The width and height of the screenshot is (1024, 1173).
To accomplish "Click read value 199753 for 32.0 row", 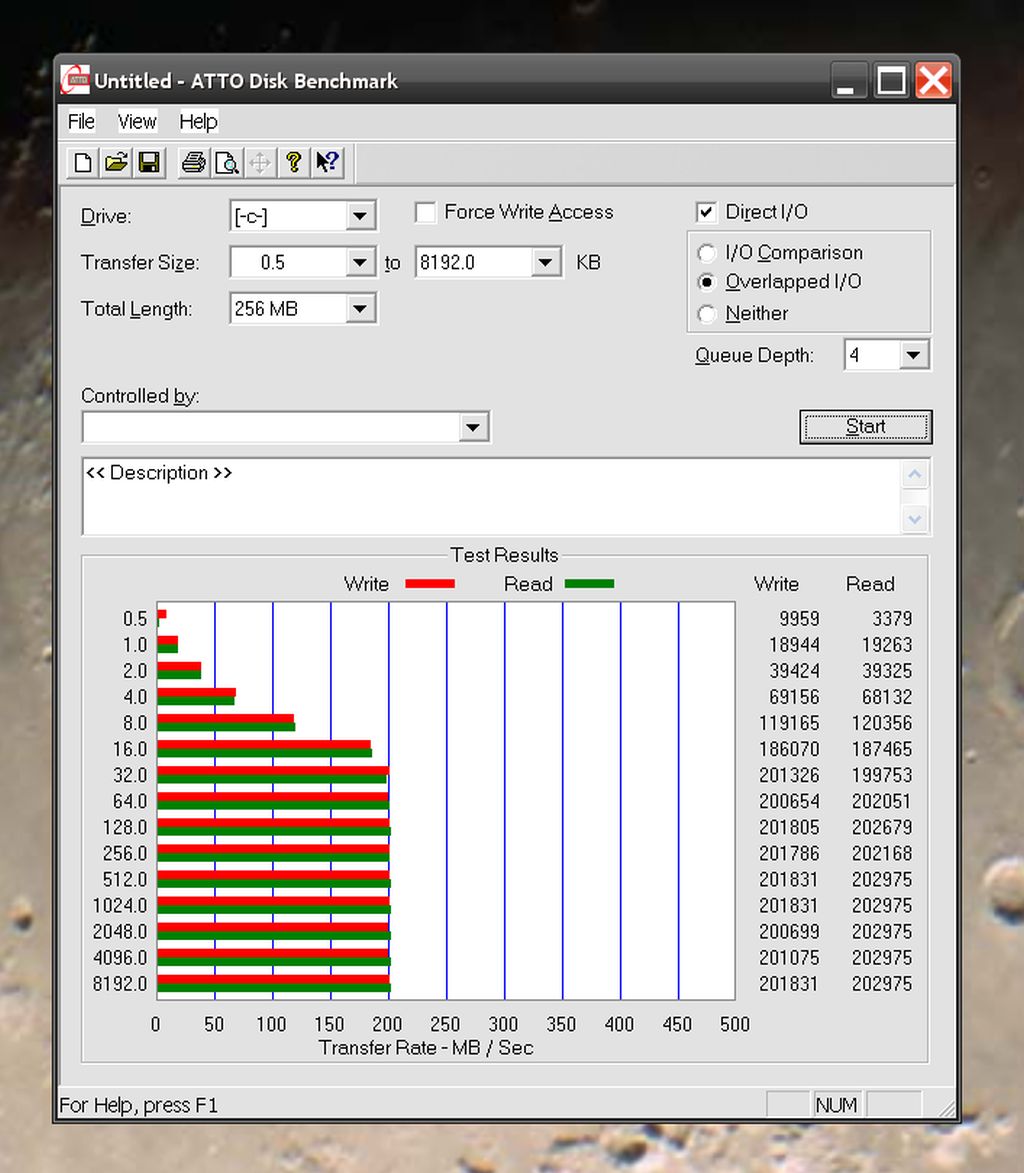I will (882, 776).
